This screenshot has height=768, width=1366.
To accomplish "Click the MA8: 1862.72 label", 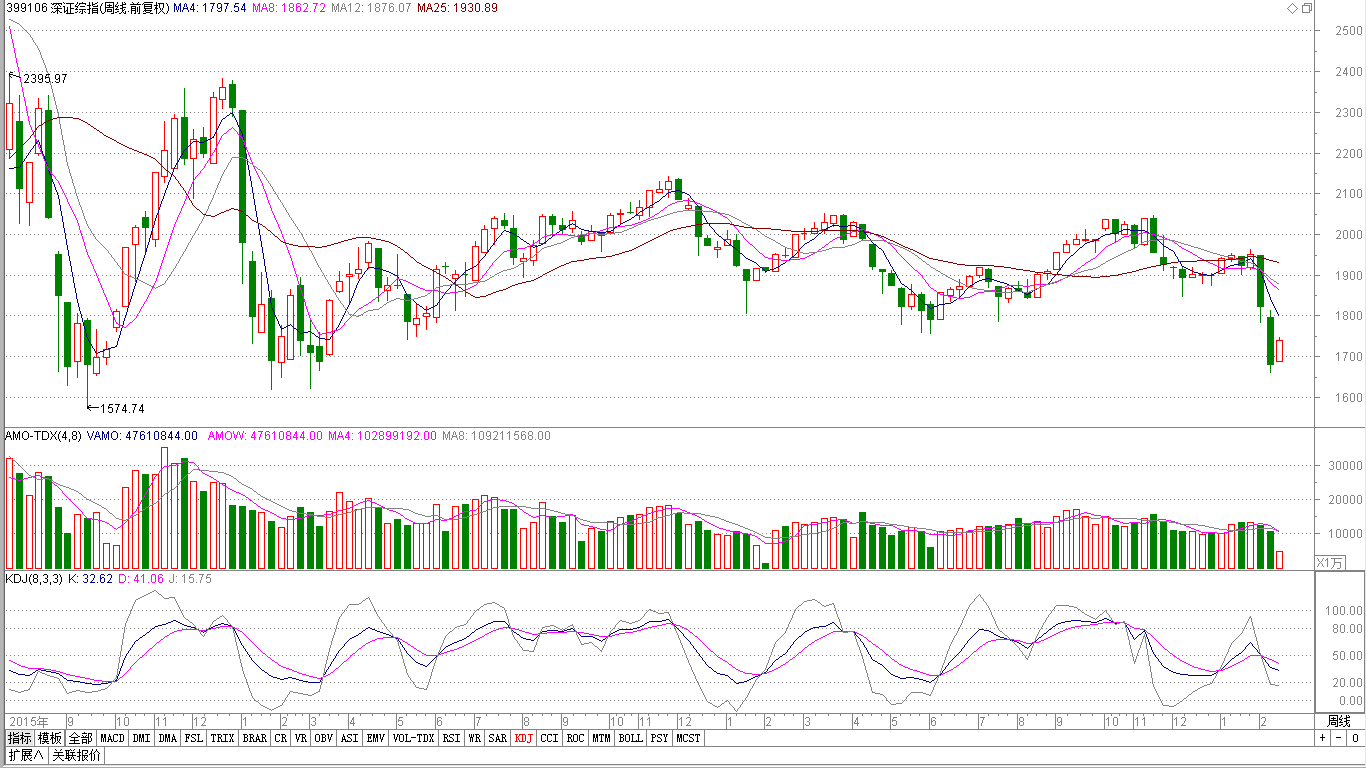I will click(289, 8).
